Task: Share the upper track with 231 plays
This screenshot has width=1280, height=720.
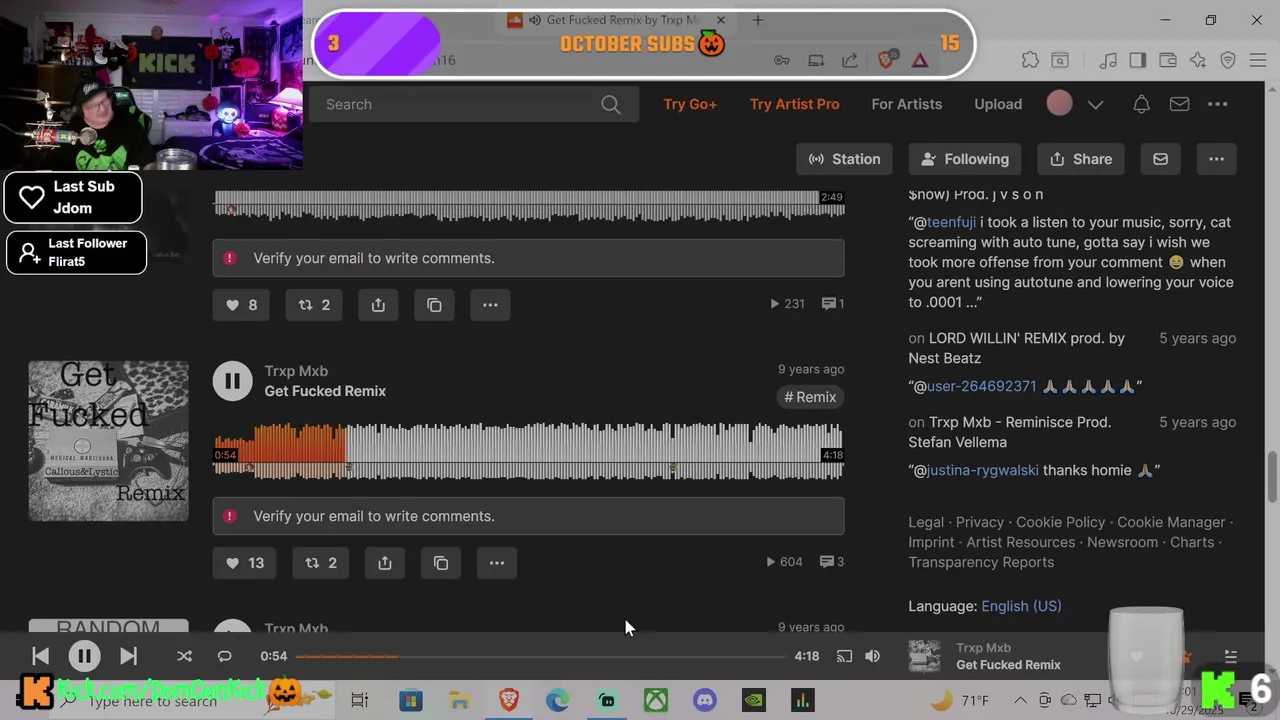Action: [x=378, y=305]
